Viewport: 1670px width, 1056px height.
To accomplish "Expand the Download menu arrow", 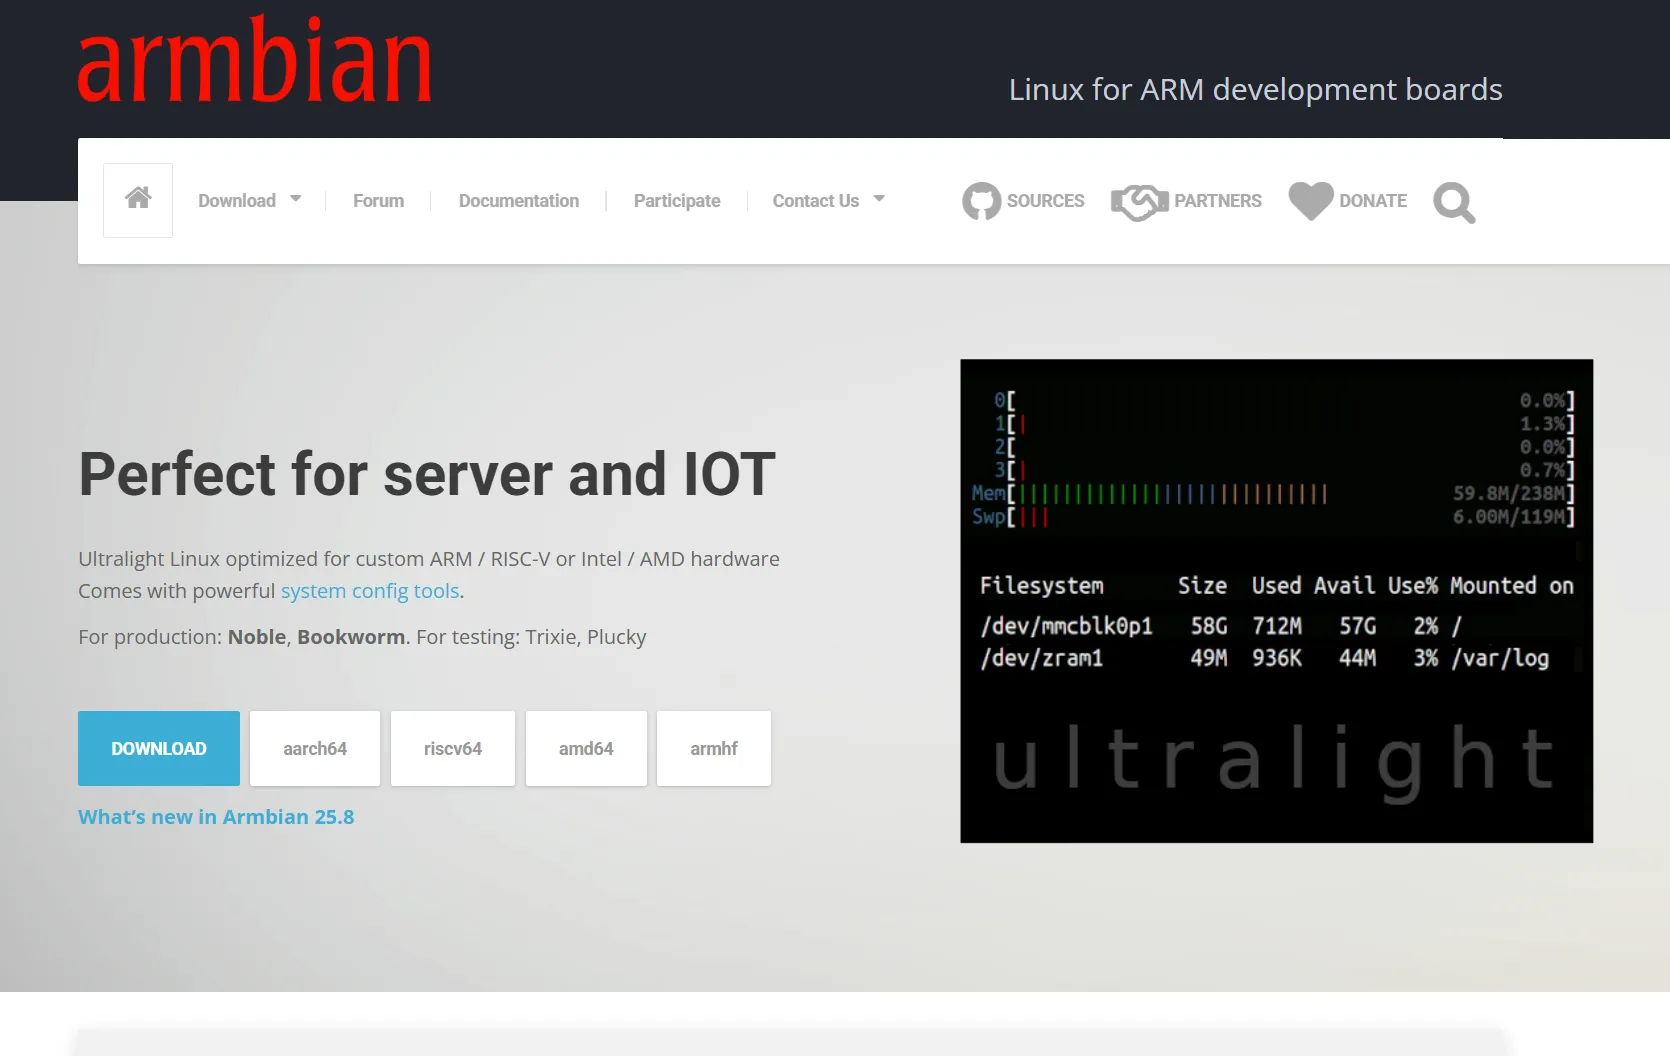I will click(296, 199).
